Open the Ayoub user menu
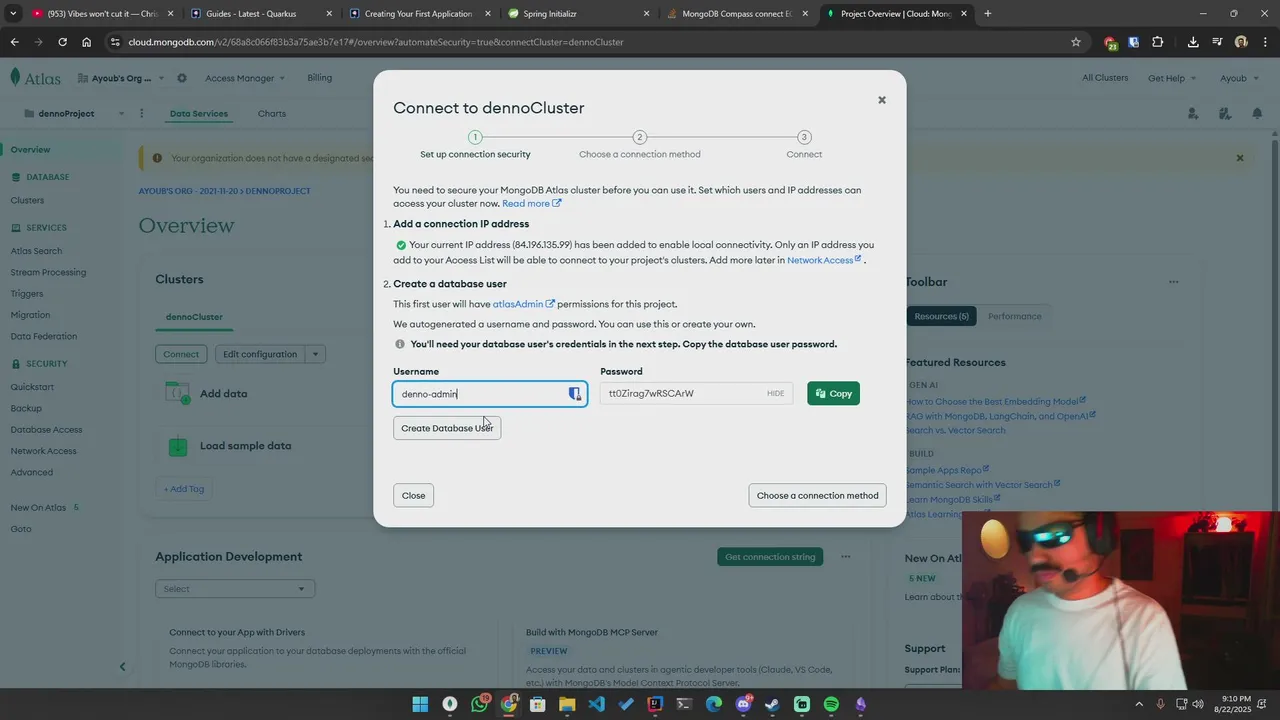Screen dimensions: 1280x720 1241,78
